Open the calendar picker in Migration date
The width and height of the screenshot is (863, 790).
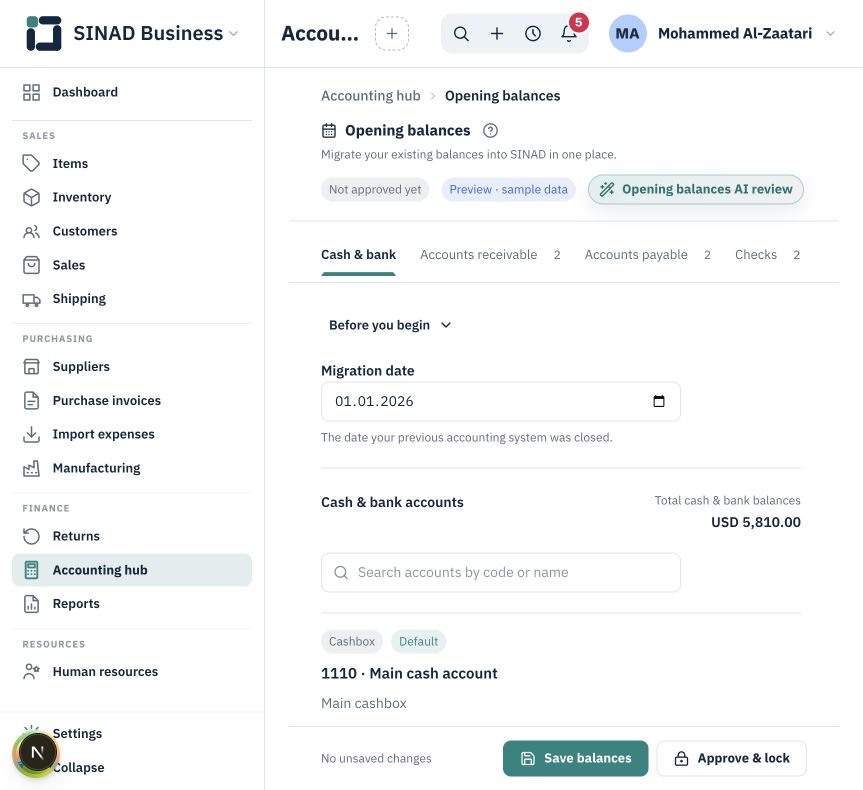[659, 401]
